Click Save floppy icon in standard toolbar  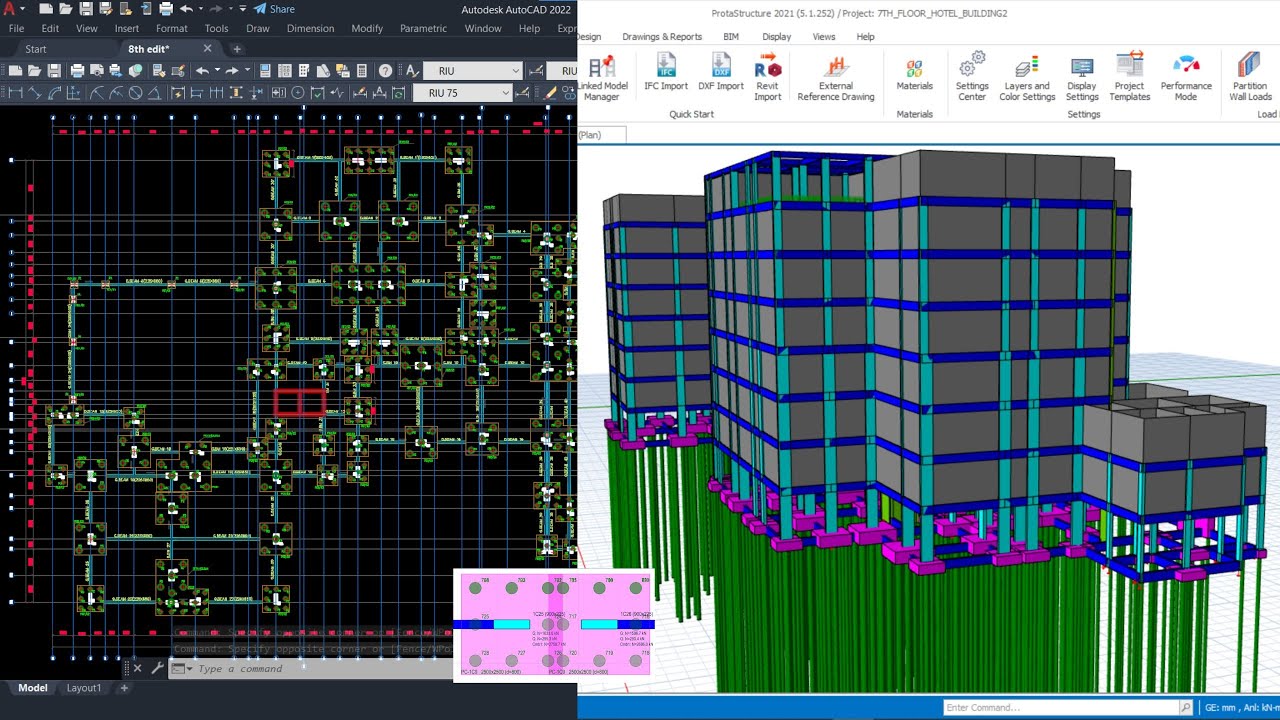54,71
